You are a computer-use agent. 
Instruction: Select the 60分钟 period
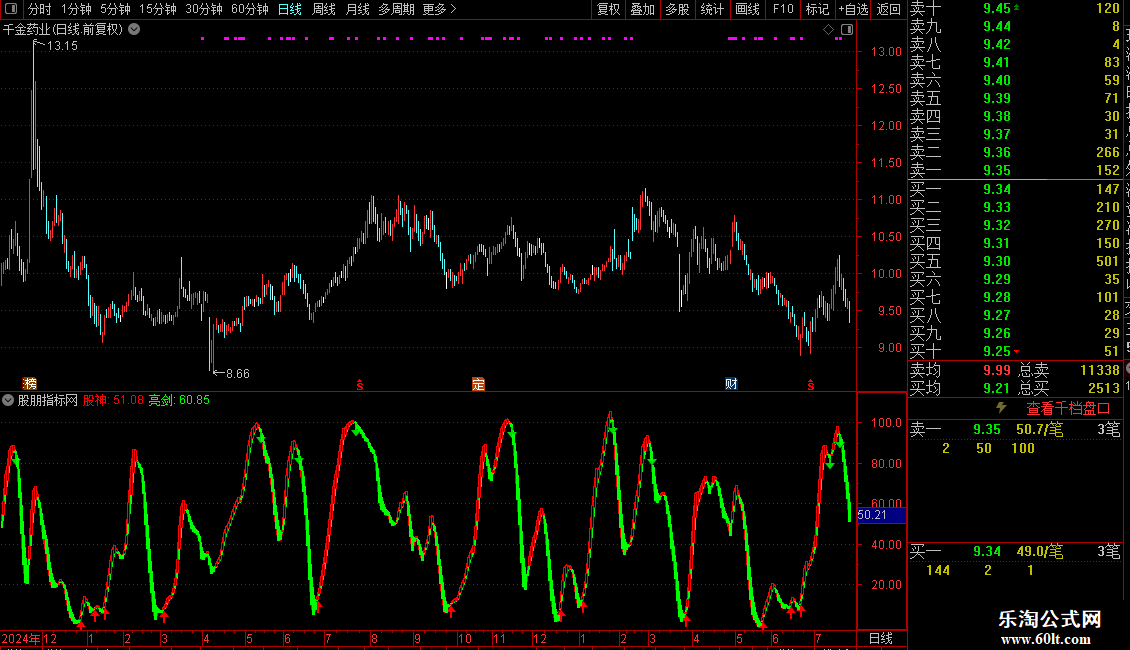[250, 9]
